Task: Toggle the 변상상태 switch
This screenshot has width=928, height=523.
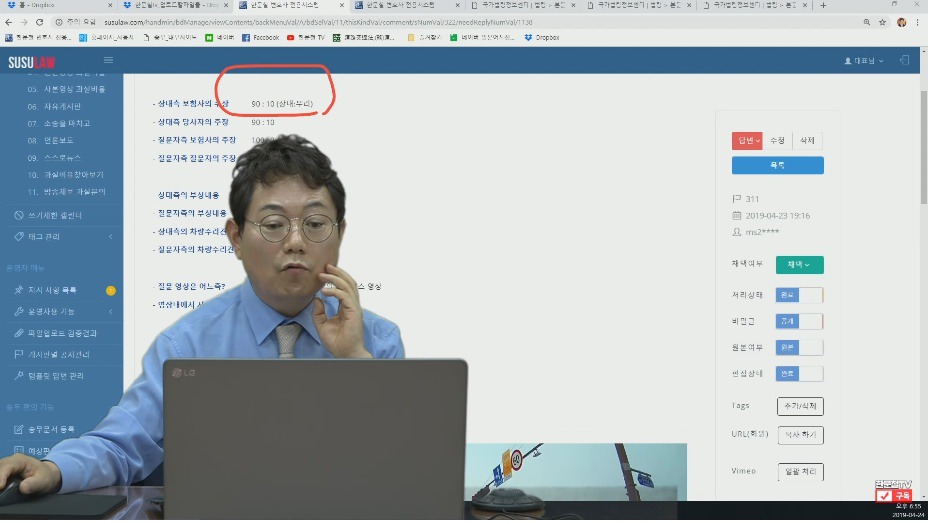Action: (x=799, y=373)
